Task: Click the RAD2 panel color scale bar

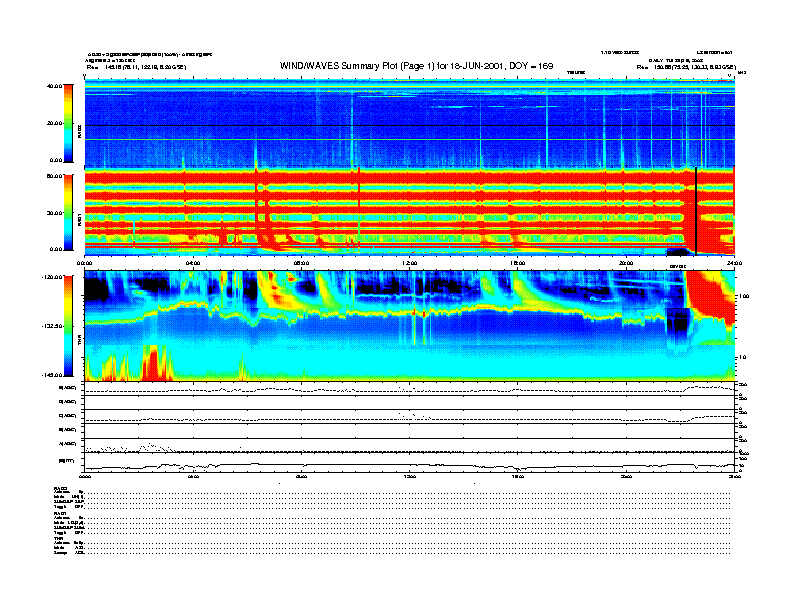Action: [x=68, y=124]
